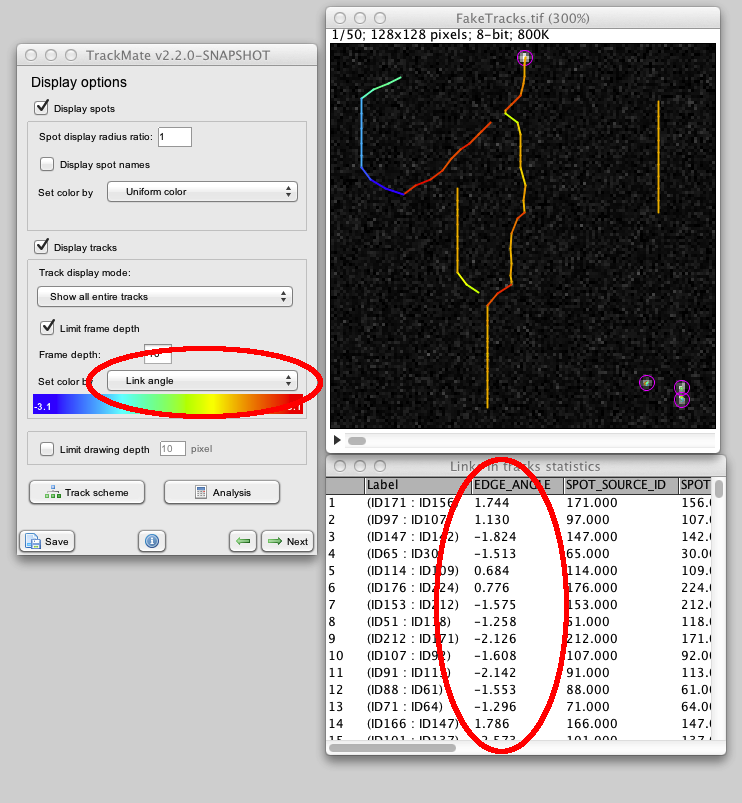This screenshot has width=742, height=803.
Task: Uncheck Limit frame depth
Action: tap(47, 327)
